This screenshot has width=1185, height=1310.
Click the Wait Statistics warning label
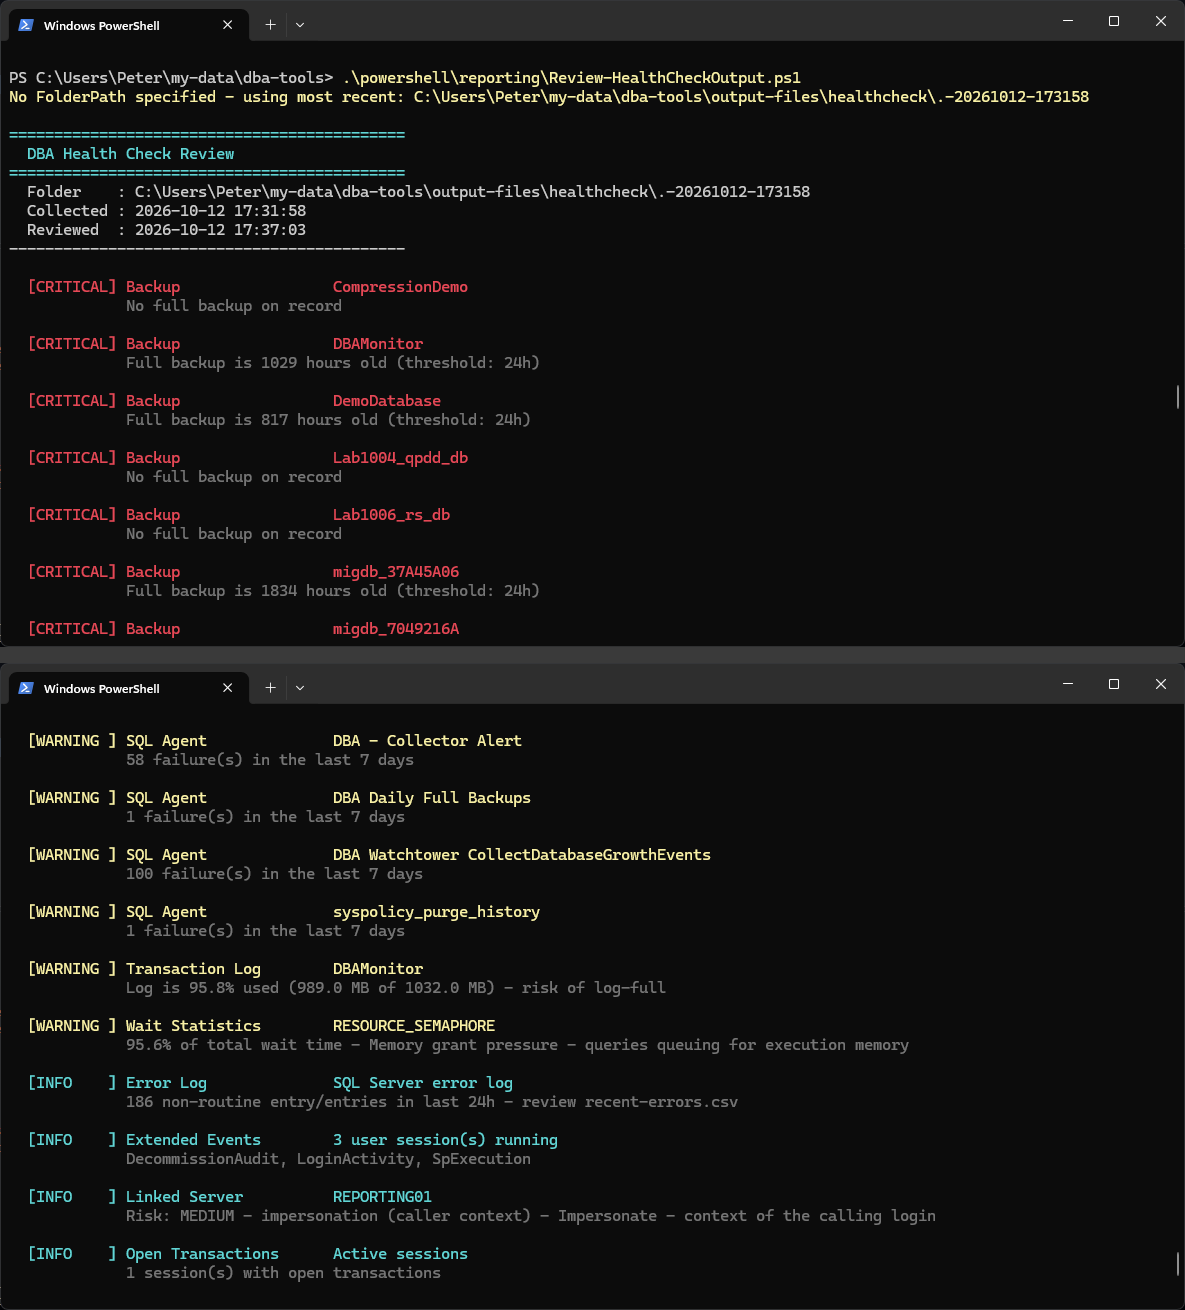[x=193, y=1026]
